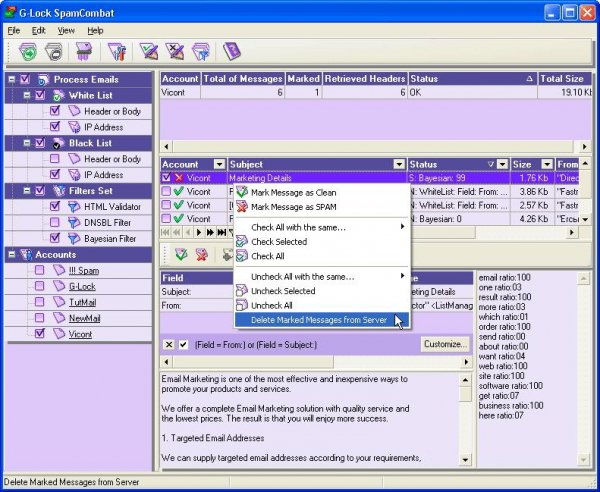Image resolution: width=600 pixels, height=492 pixels.
Task: Open the Status column filter dropdown
Action: tap(502, 165)
